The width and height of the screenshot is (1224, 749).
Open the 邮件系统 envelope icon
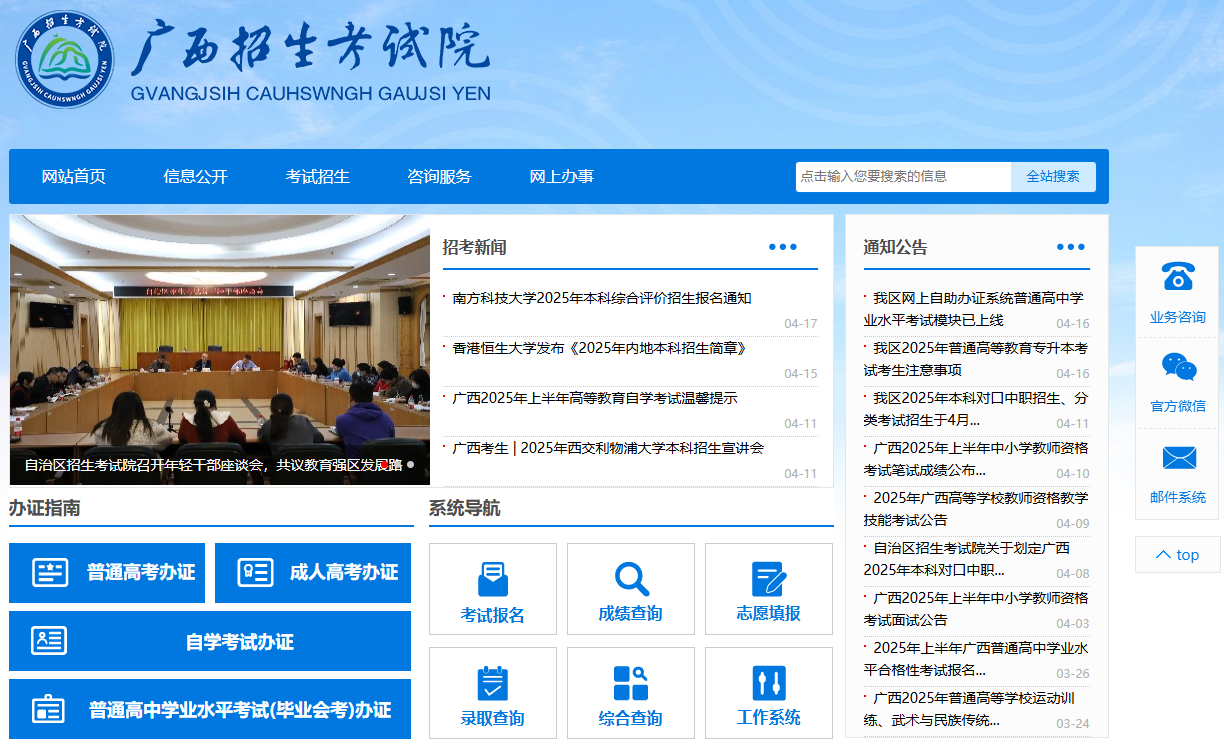tap(1178, 459)
